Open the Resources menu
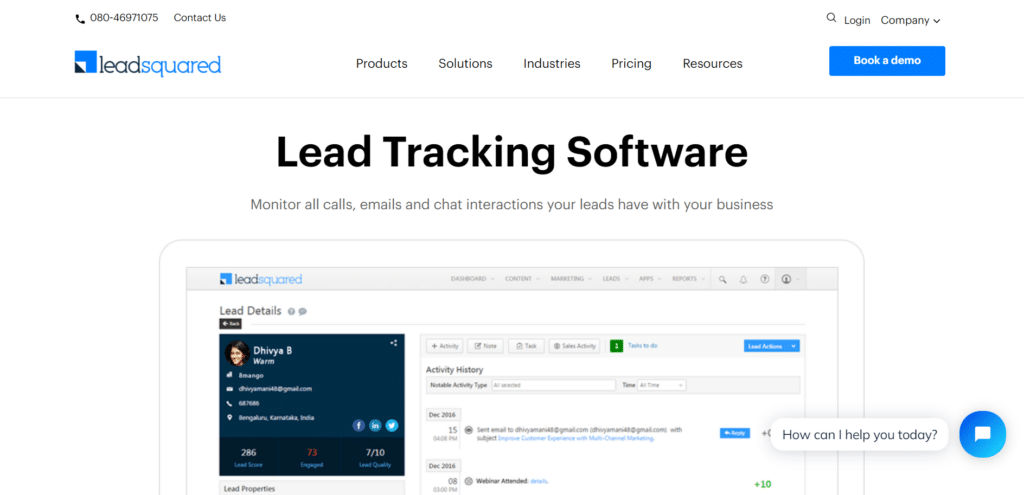This screenshot has height=495, width=1024. click(712, 63)
